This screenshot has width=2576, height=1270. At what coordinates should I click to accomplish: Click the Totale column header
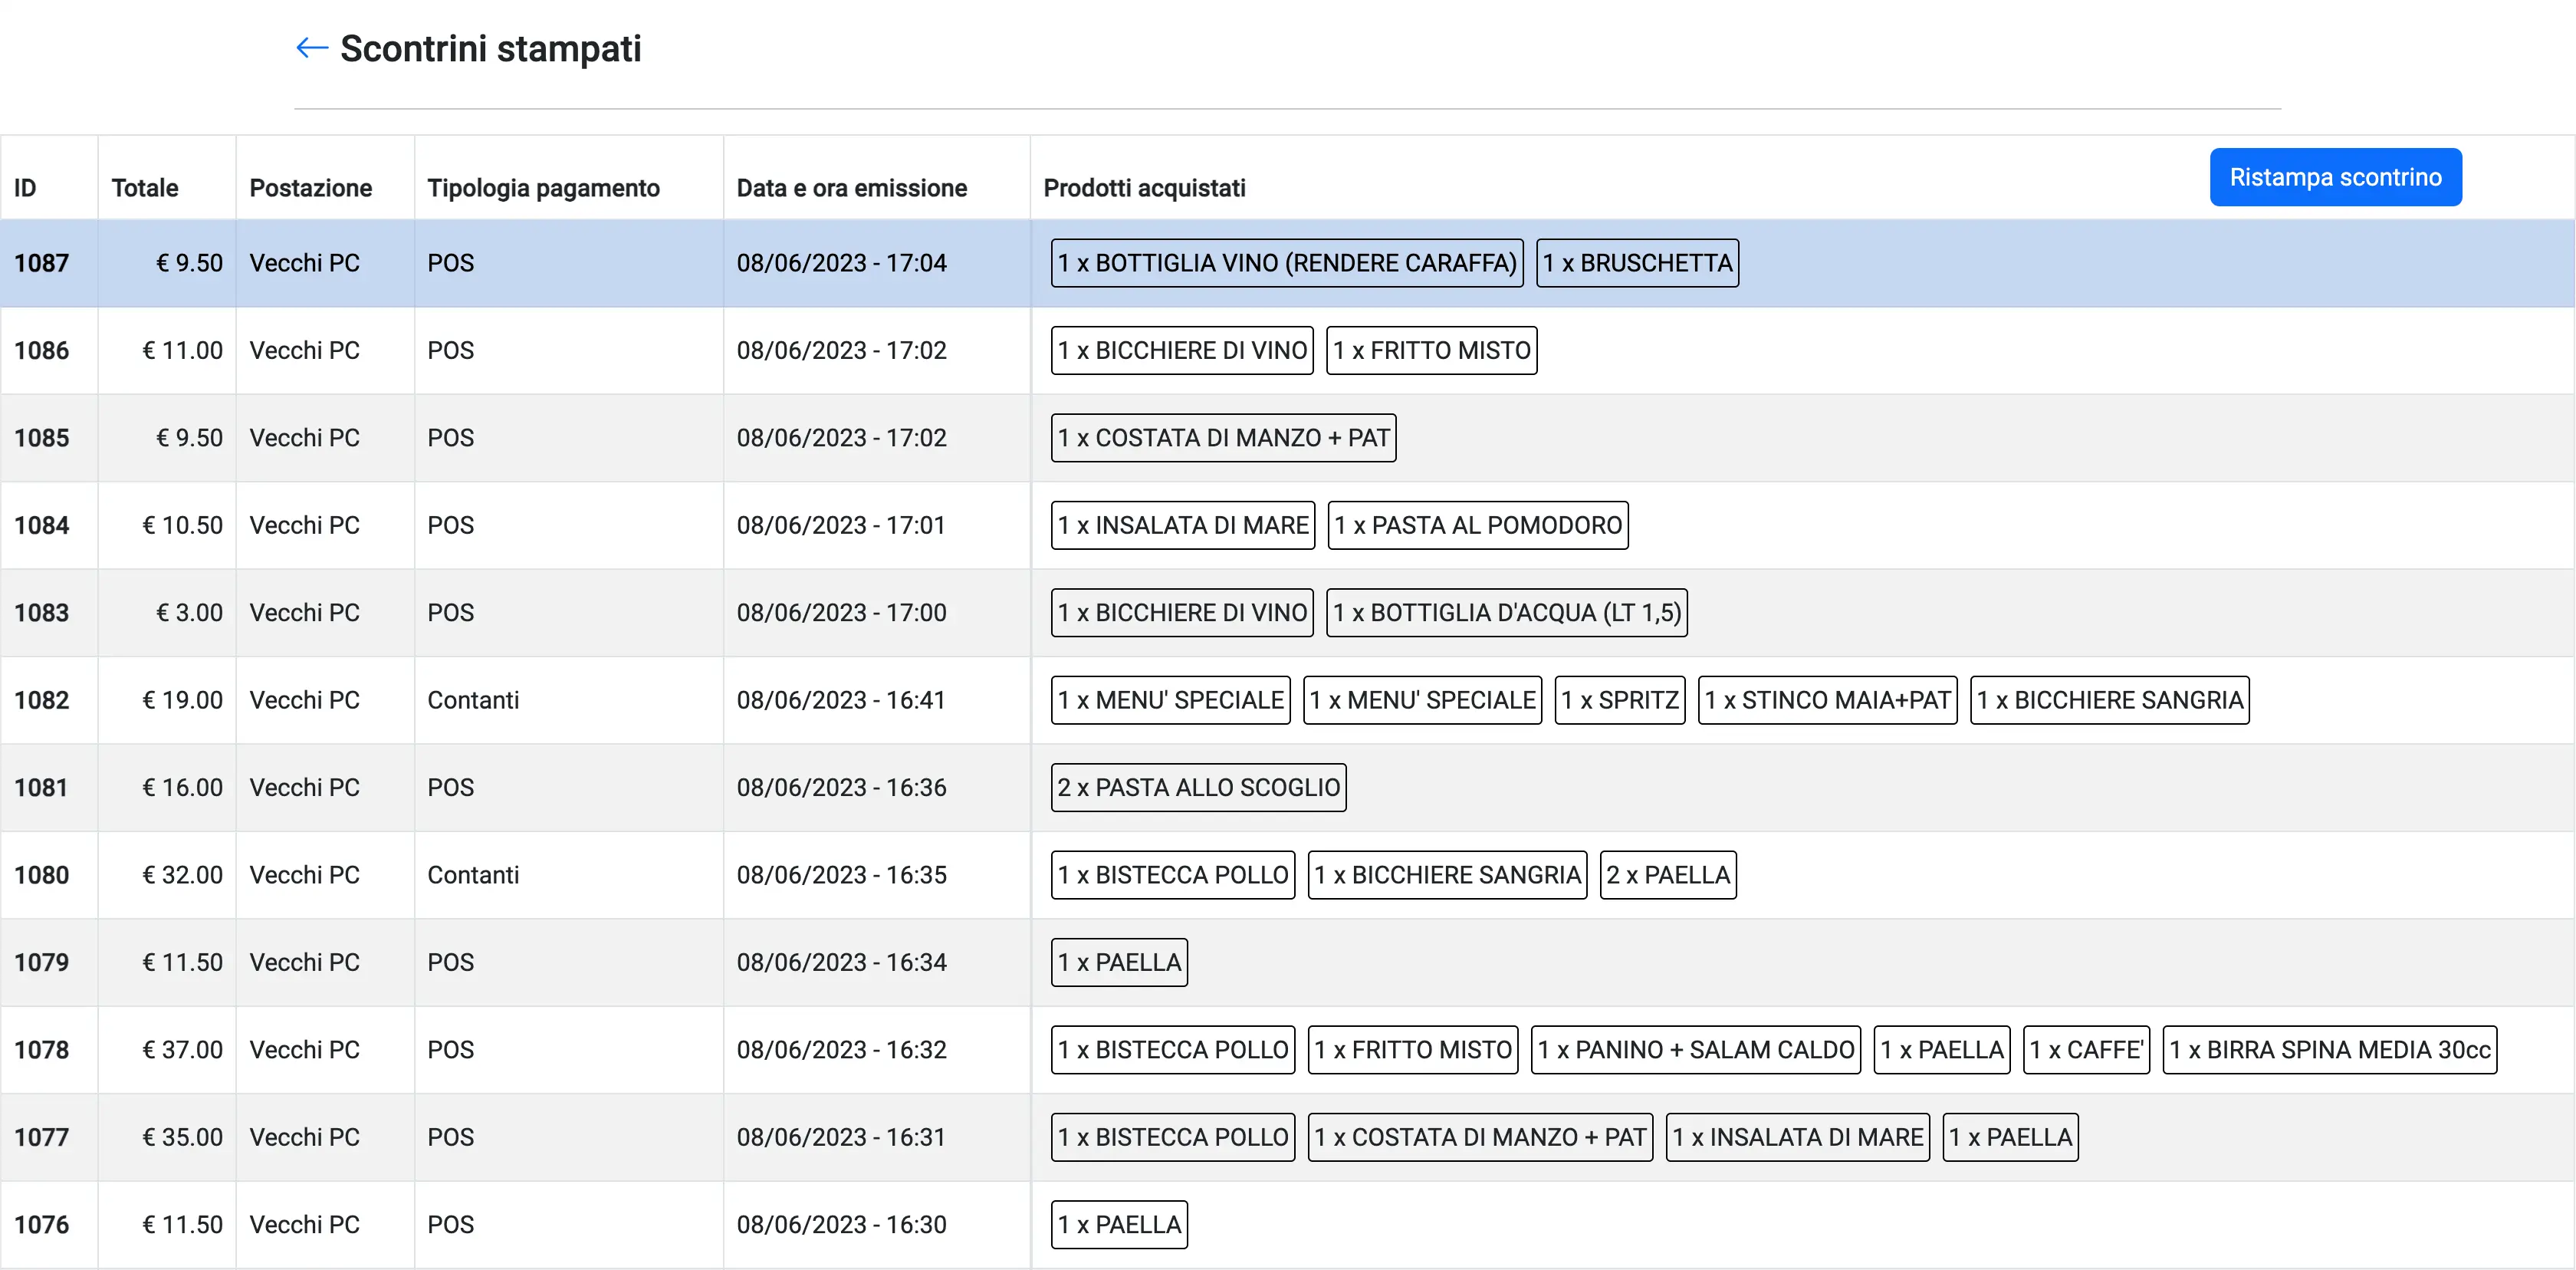click(145, 188)
